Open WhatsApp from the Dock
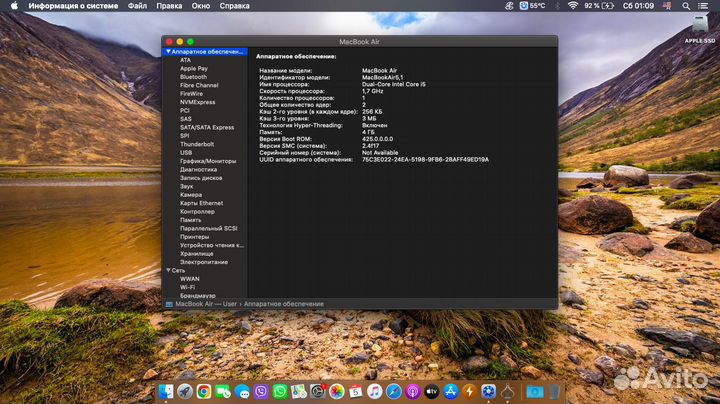The width and height of the screenshot is (720, 404). [x=280, y=392]
